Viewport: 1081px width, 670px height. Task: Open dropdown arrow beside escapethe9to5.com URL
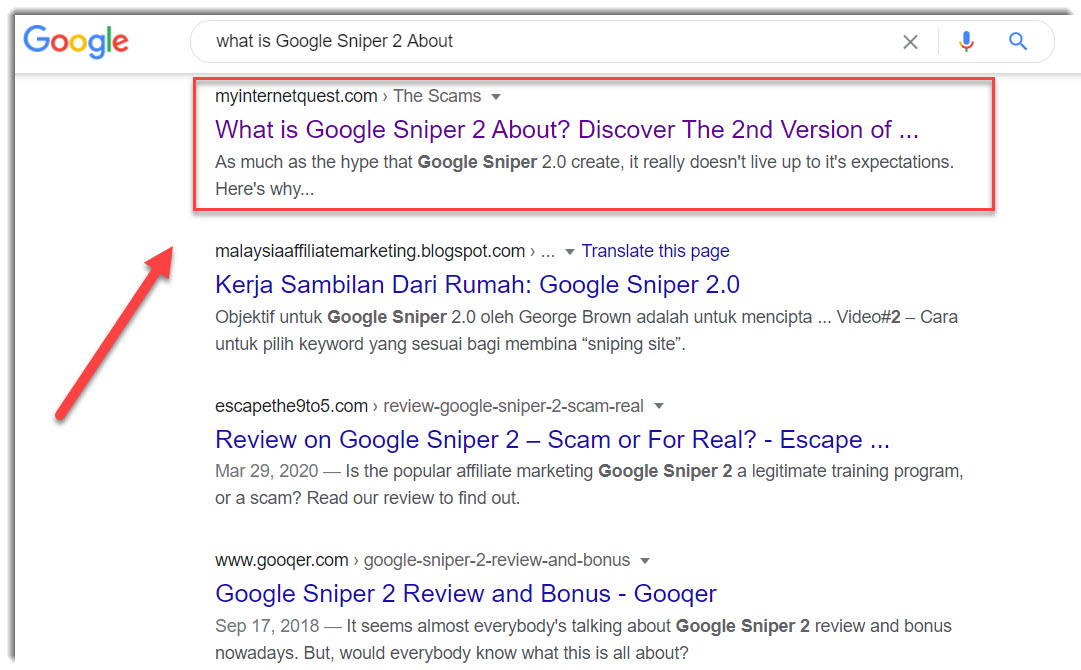(x=659, y=406)
